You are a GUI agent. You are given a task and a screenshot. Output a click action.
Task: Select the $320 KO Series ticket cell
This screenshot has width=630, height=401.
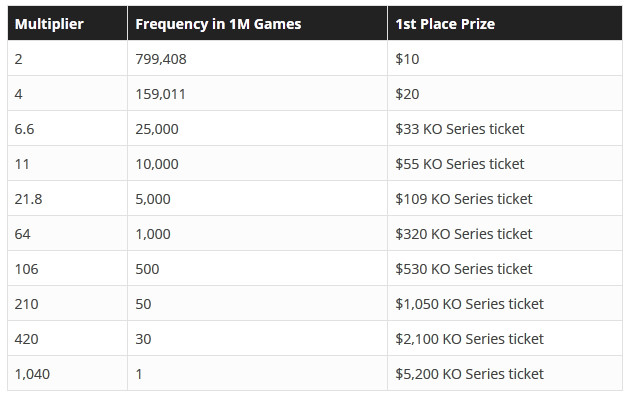pyautogui.click(x=505, y=233)
